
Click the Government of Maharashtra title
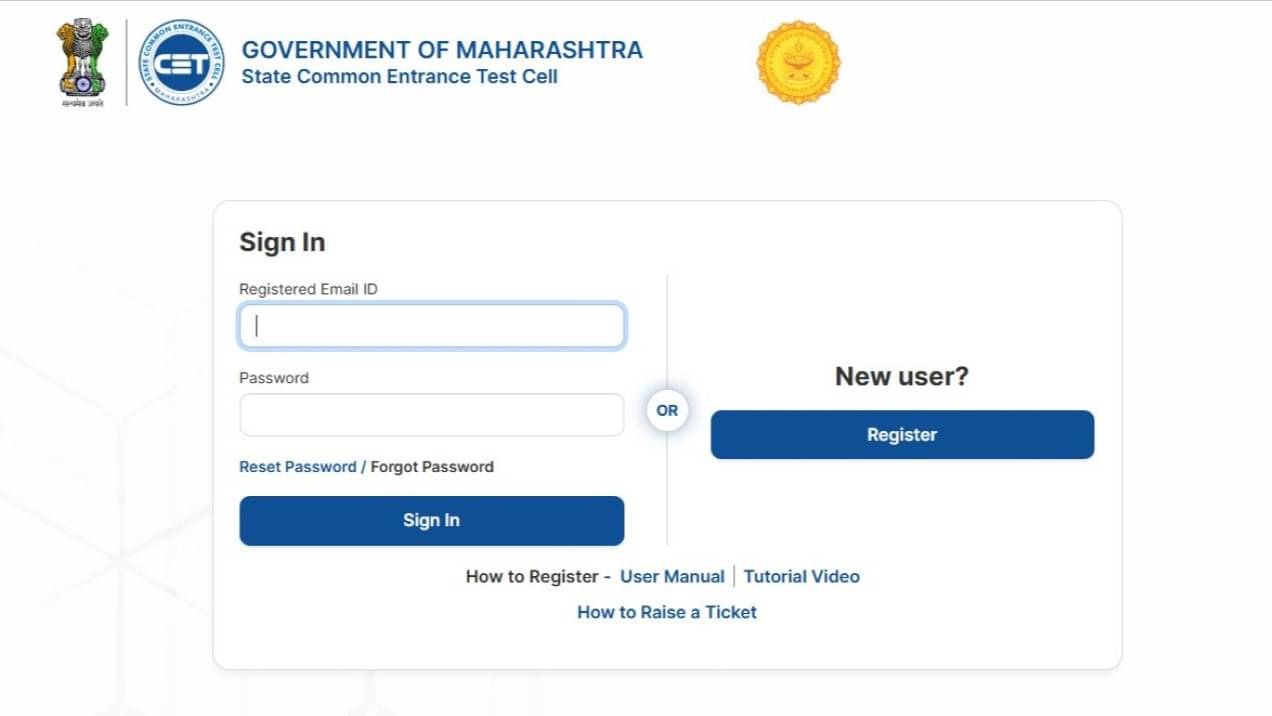click(442, 50)
